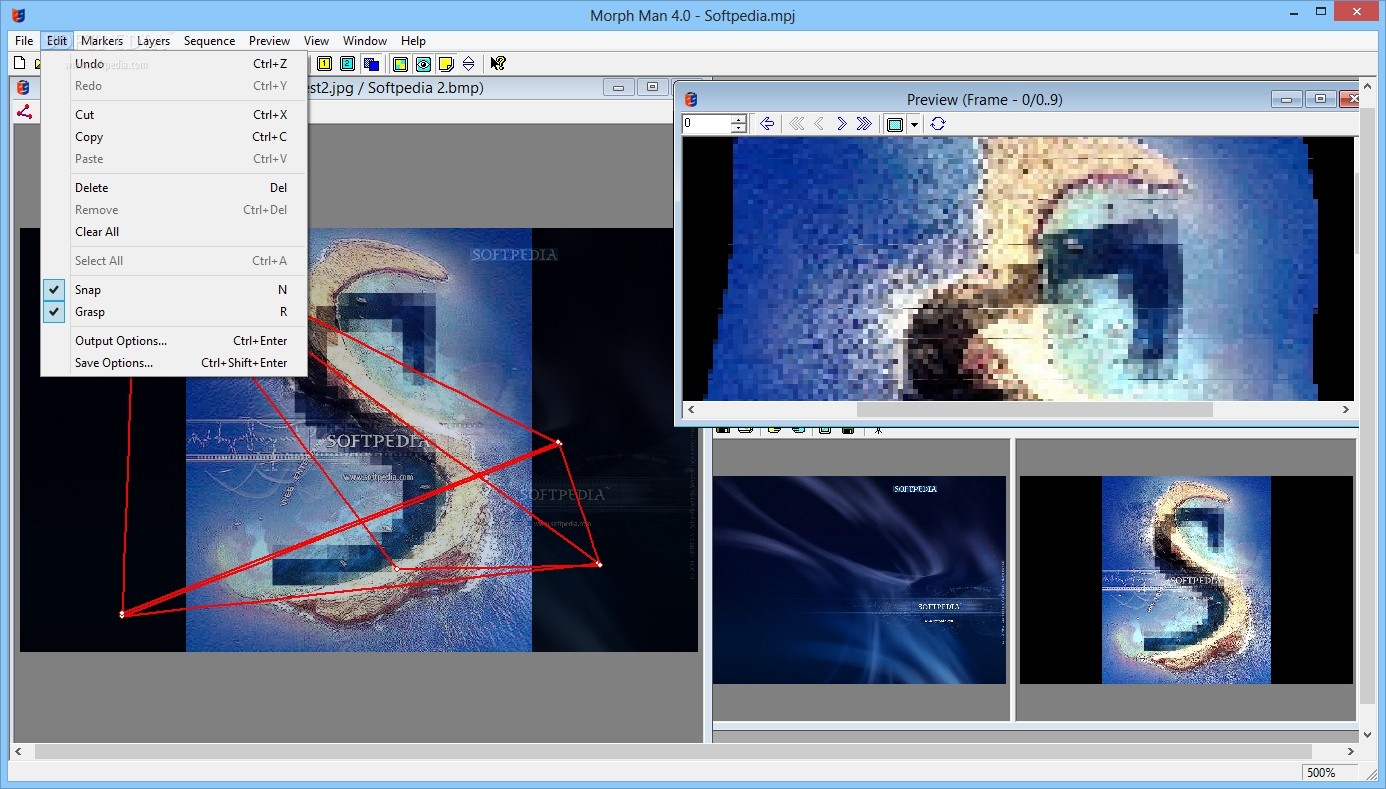1386x789 pixels.
Task: Click the main window vertical scrollbar's down arrow
Action: coord(1369,733)
